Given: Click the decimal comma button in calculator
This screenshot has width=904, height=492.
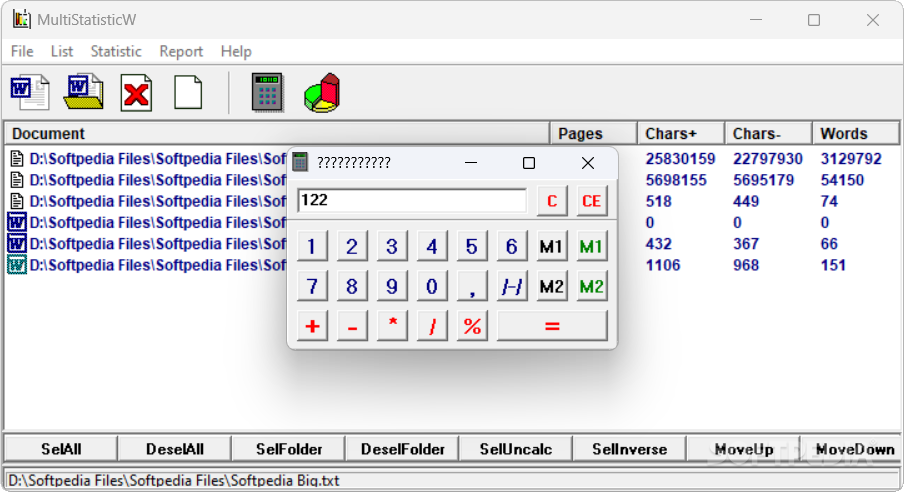Looking at the screenshot, I should tap(472, 286).
